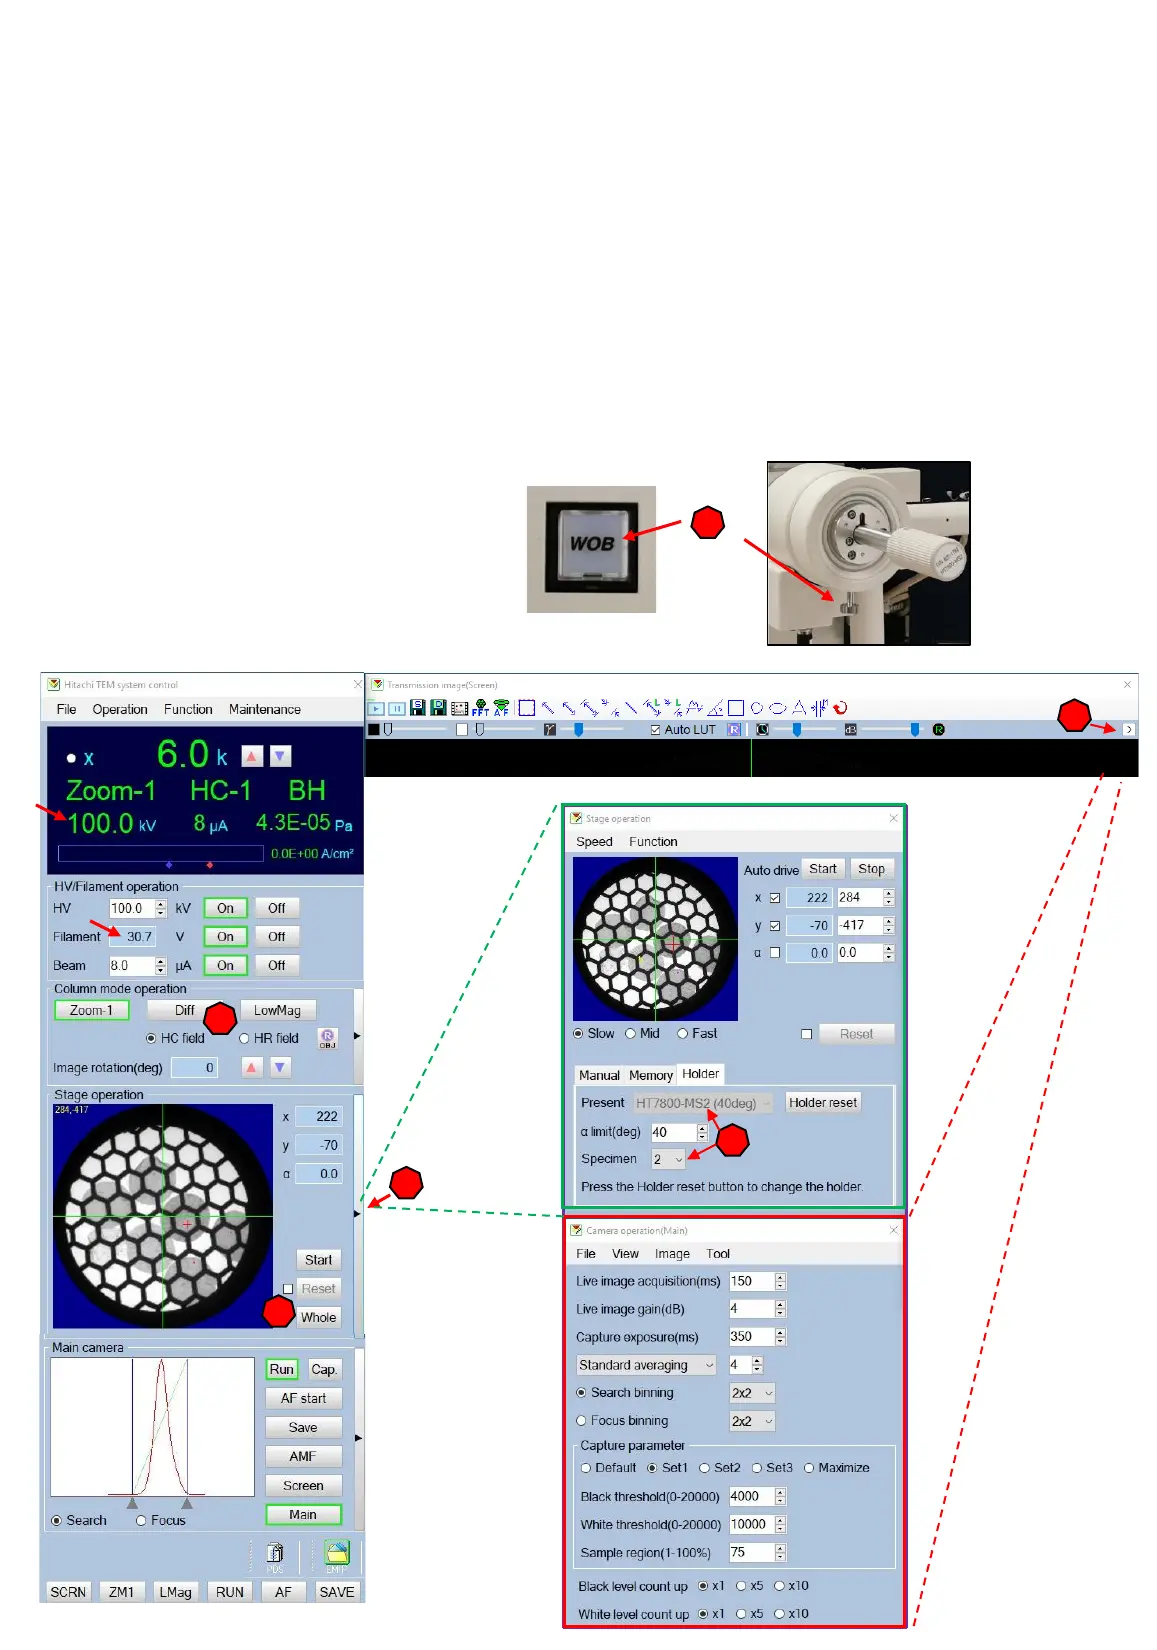Click the red undo arrow icon
1157x1650 pixels.
coord(840,707)
